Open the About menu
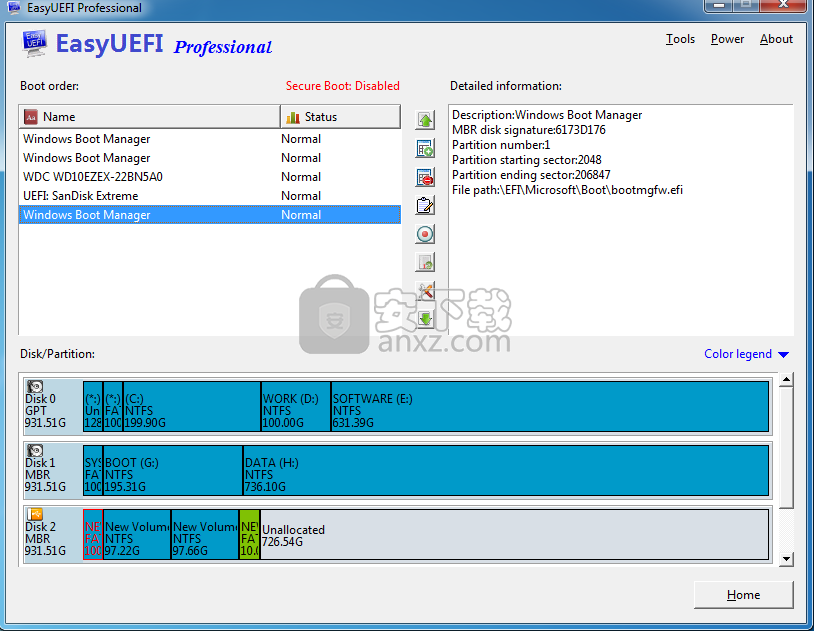814x631 pixels. 776,39
